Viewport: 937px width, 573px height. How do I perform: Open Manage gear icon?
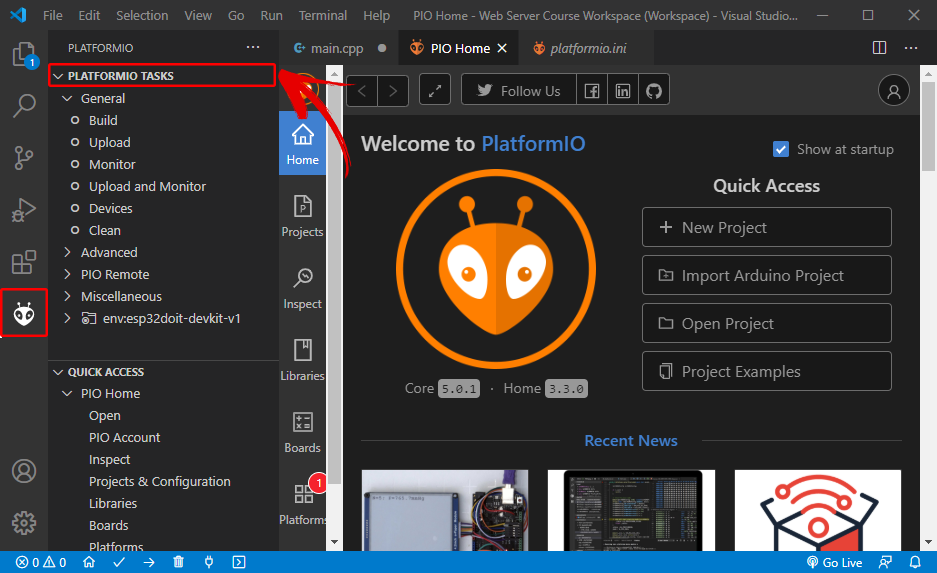coord(24,523)
